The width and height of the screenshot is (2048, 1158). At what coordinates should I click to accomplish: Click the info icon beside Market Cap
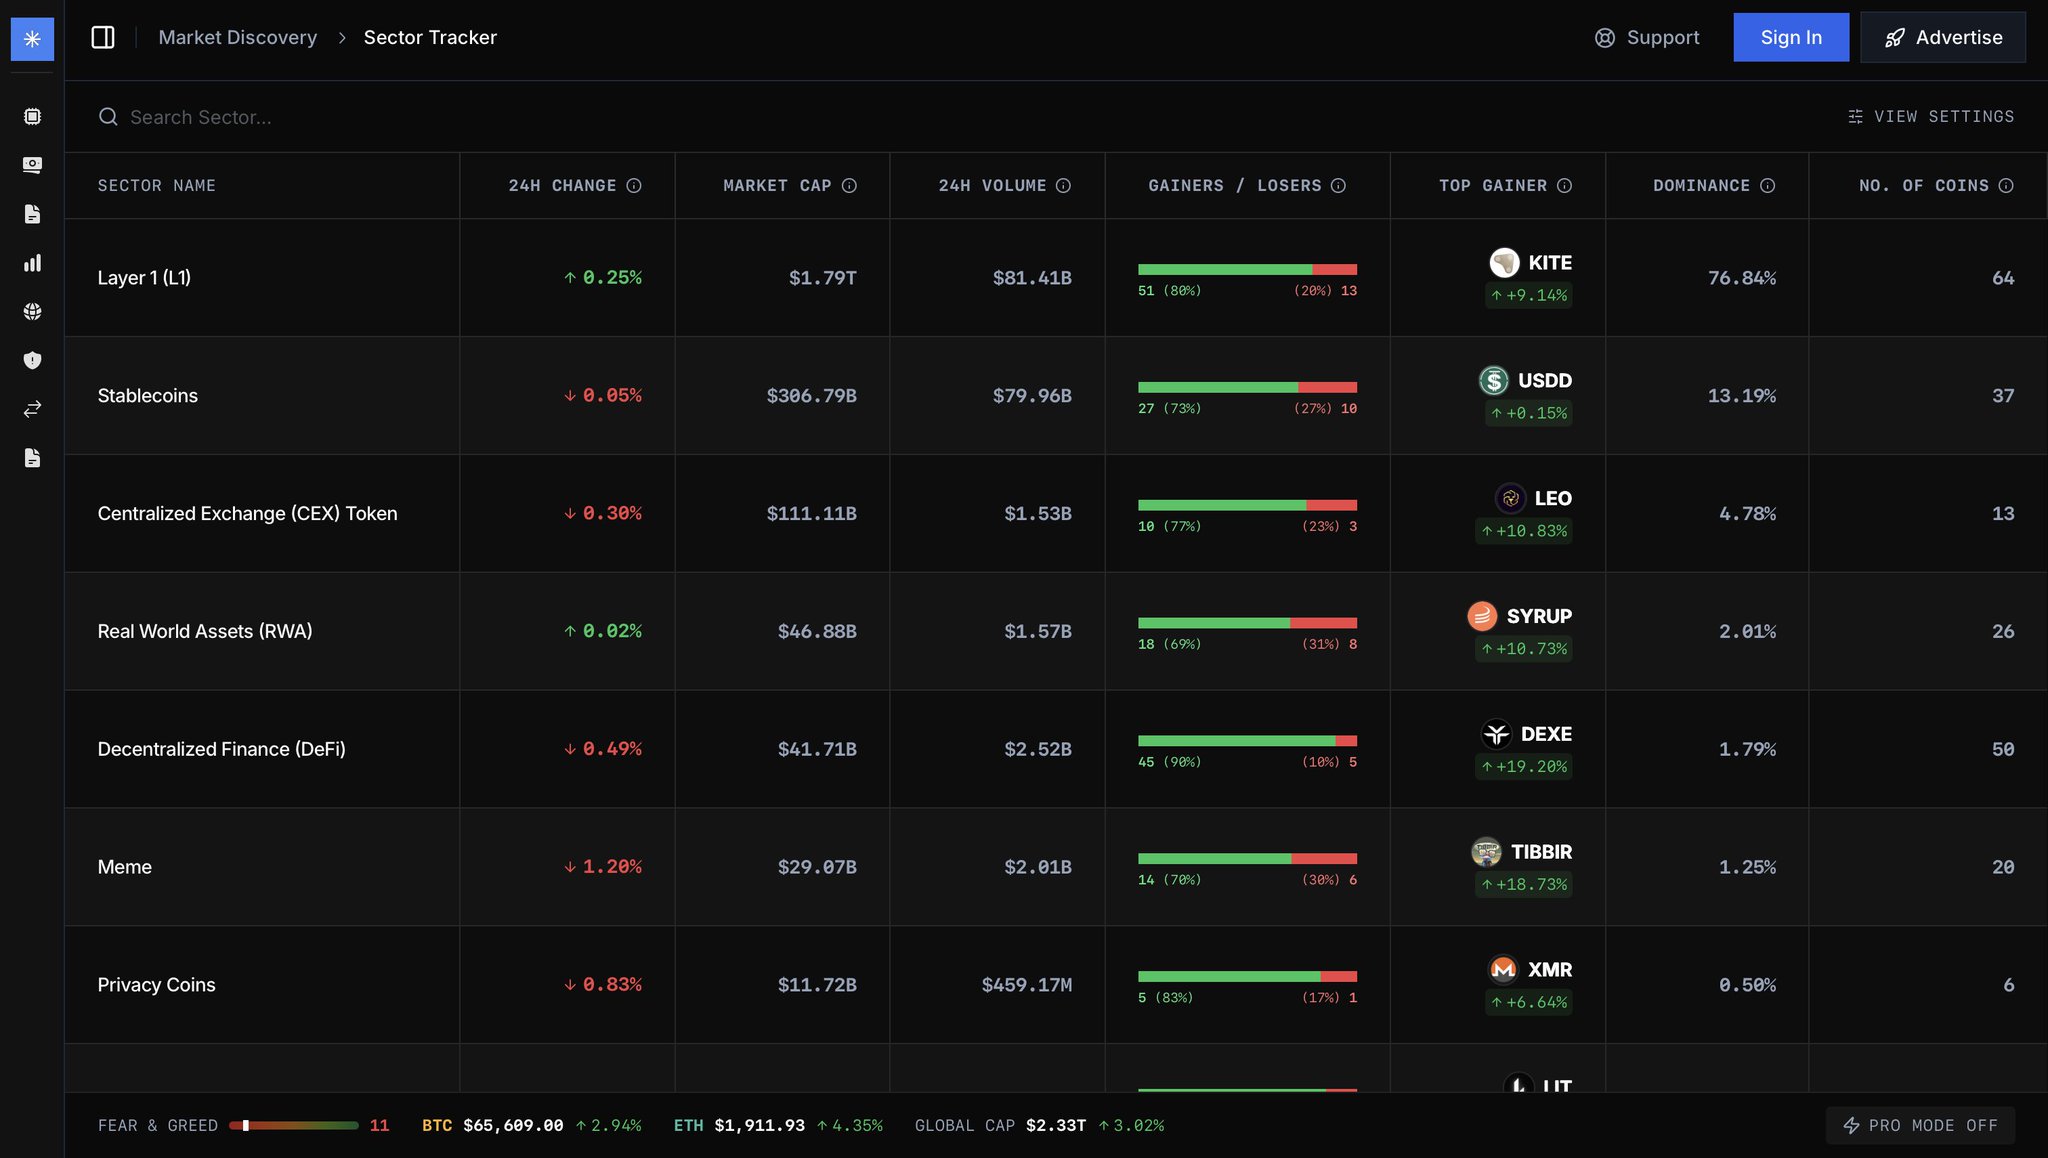tap(849, 186)
